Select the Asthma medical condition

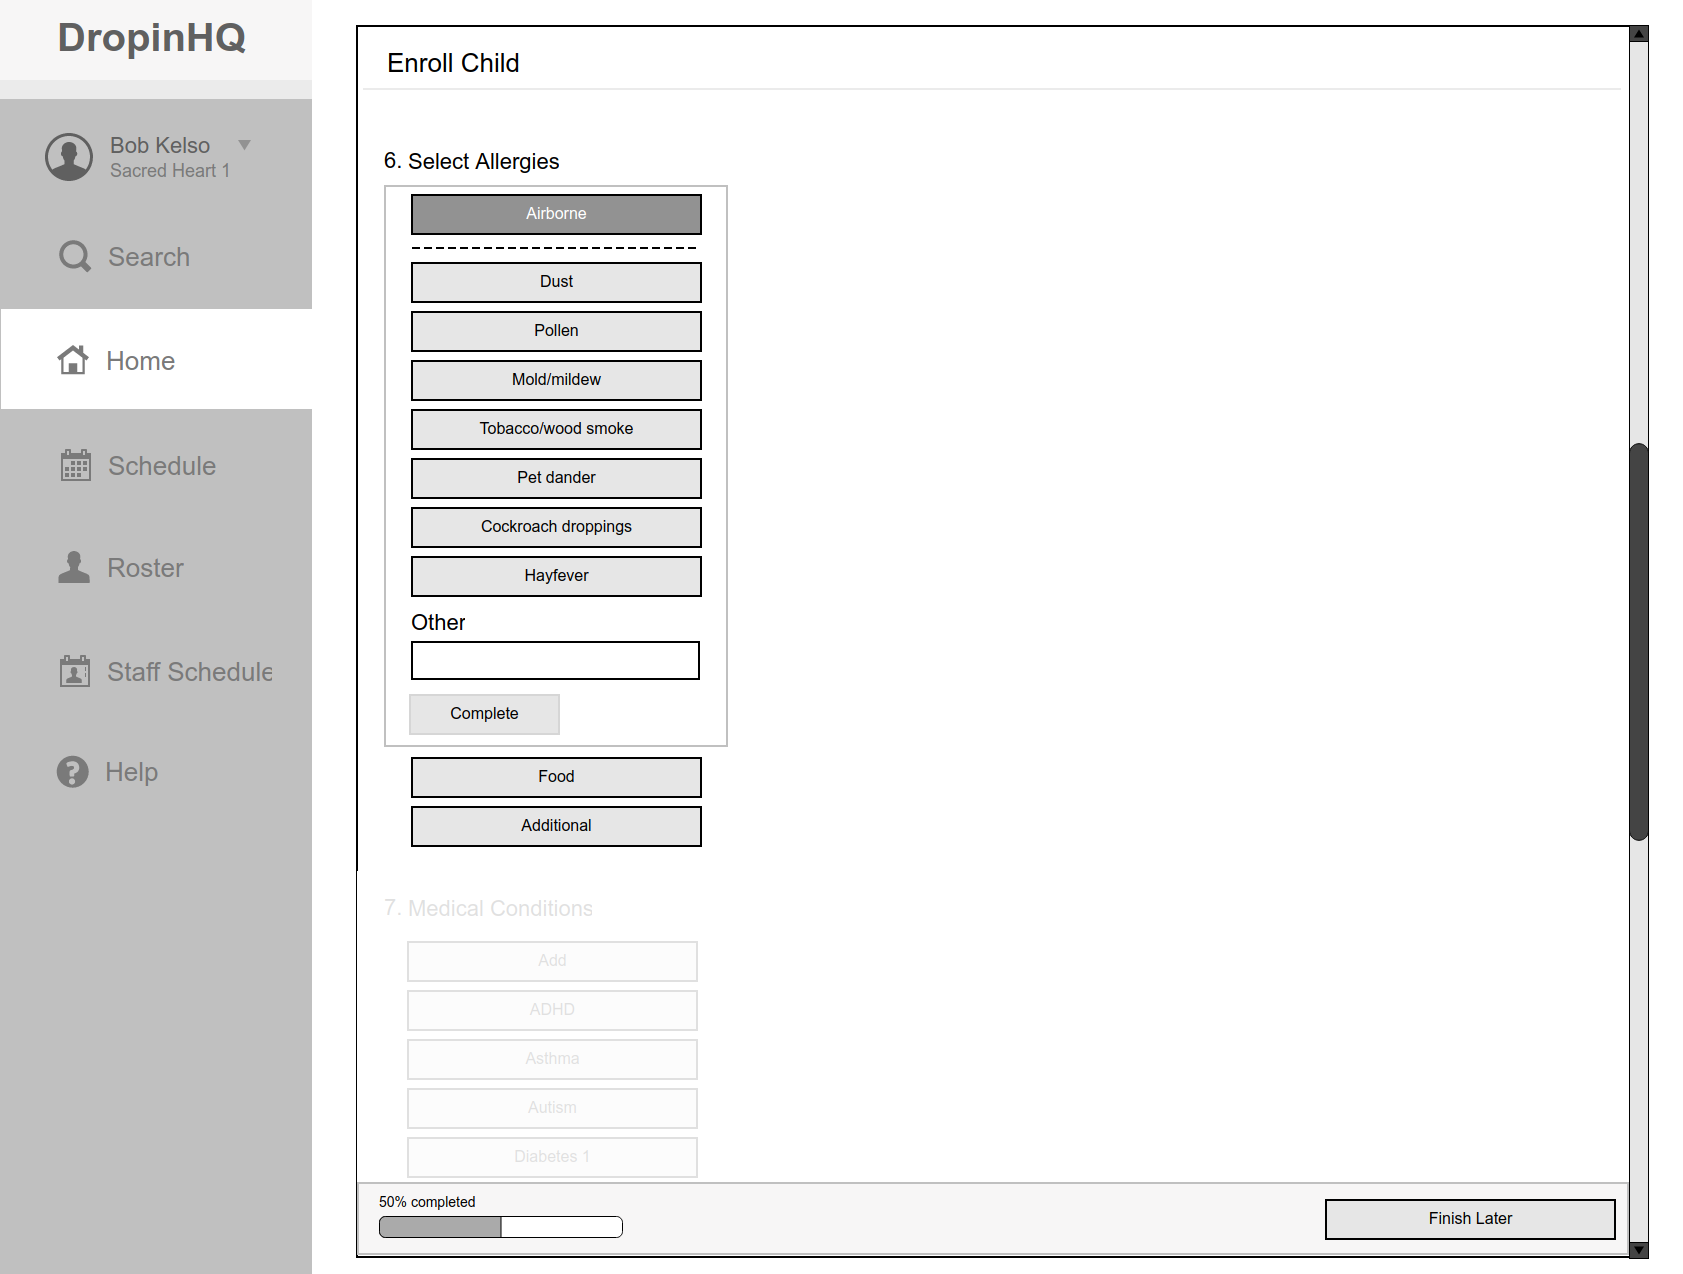pos(552,1059)
